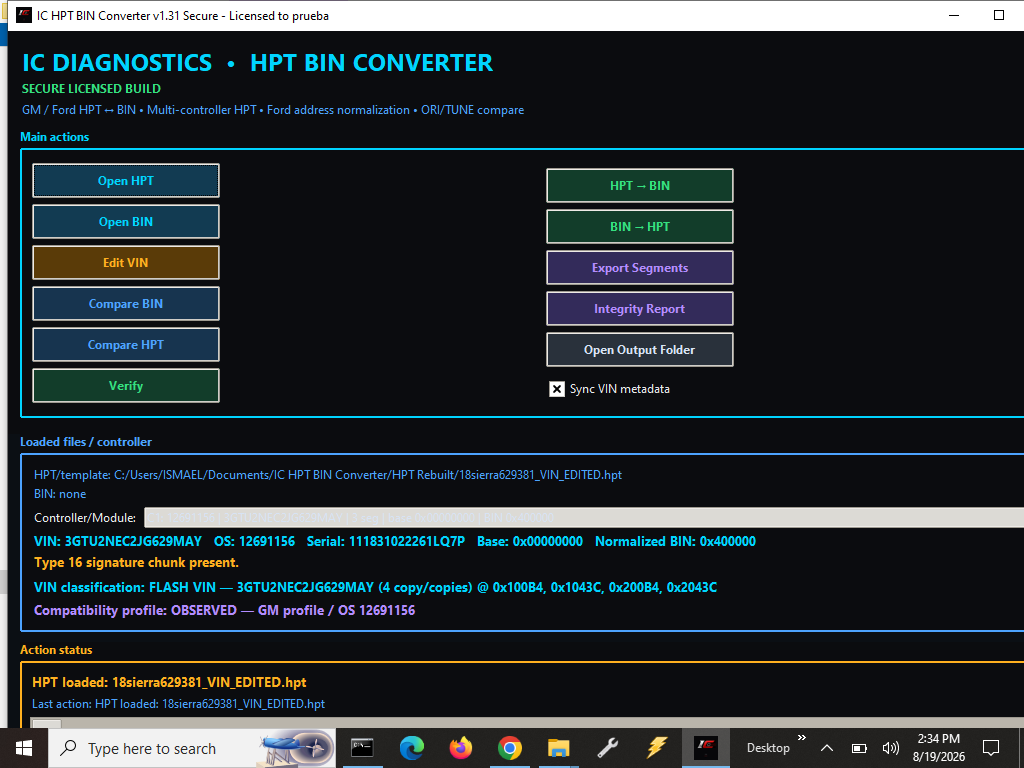1024x768 pixels.
Task: Click the Open BIN button
Action: tap(126, 221)
